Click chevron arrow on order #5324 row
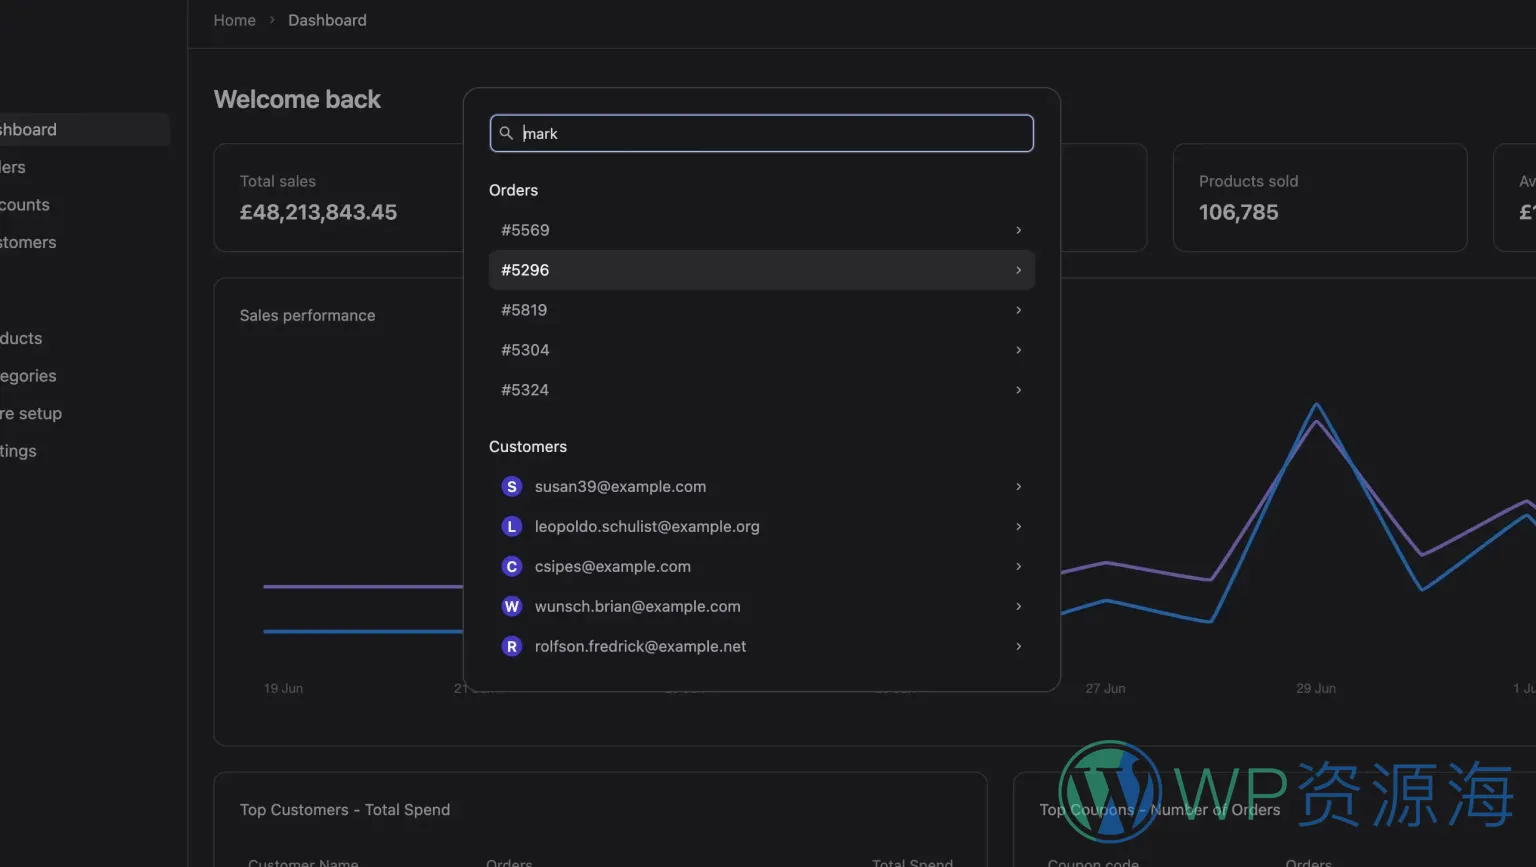The width and height of the screenshot is (1536, 867). click(1018, 390)
